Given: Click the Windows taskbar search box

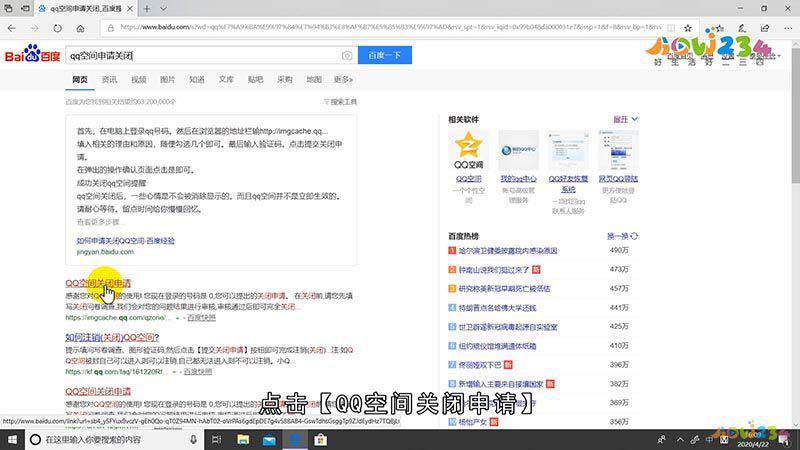Looking at the screenshot, I should pos(114,439).
